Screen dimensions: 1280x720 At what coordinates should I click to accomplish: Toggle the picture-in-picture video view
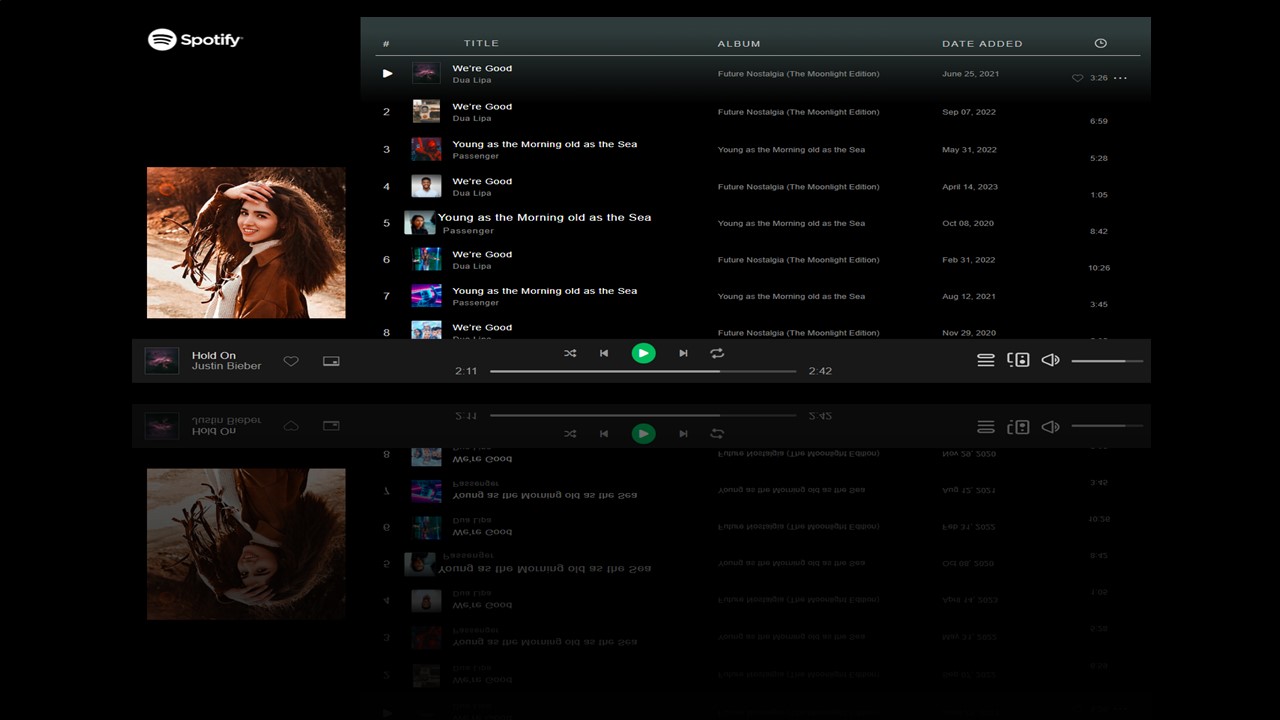[330, 360]
